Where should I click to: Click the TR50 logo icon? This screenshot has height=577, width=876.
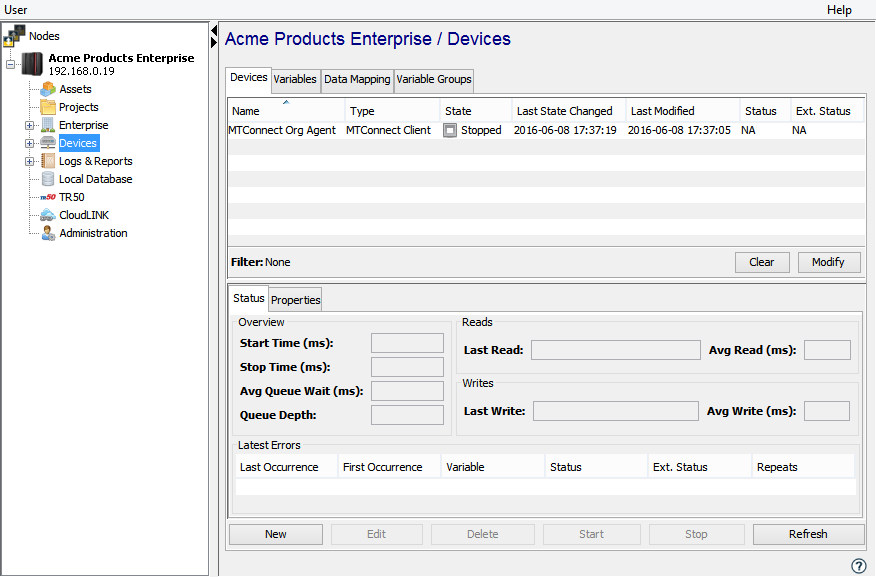tap(48, 197)
